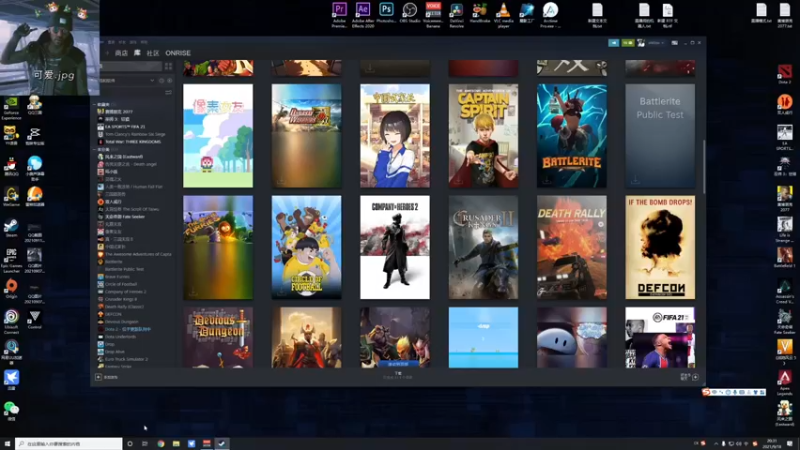This screenshot has width=800, height=450.
Task: Open Adobe Premiere Pro desktop shortcut
Action: tap(339, 14)
